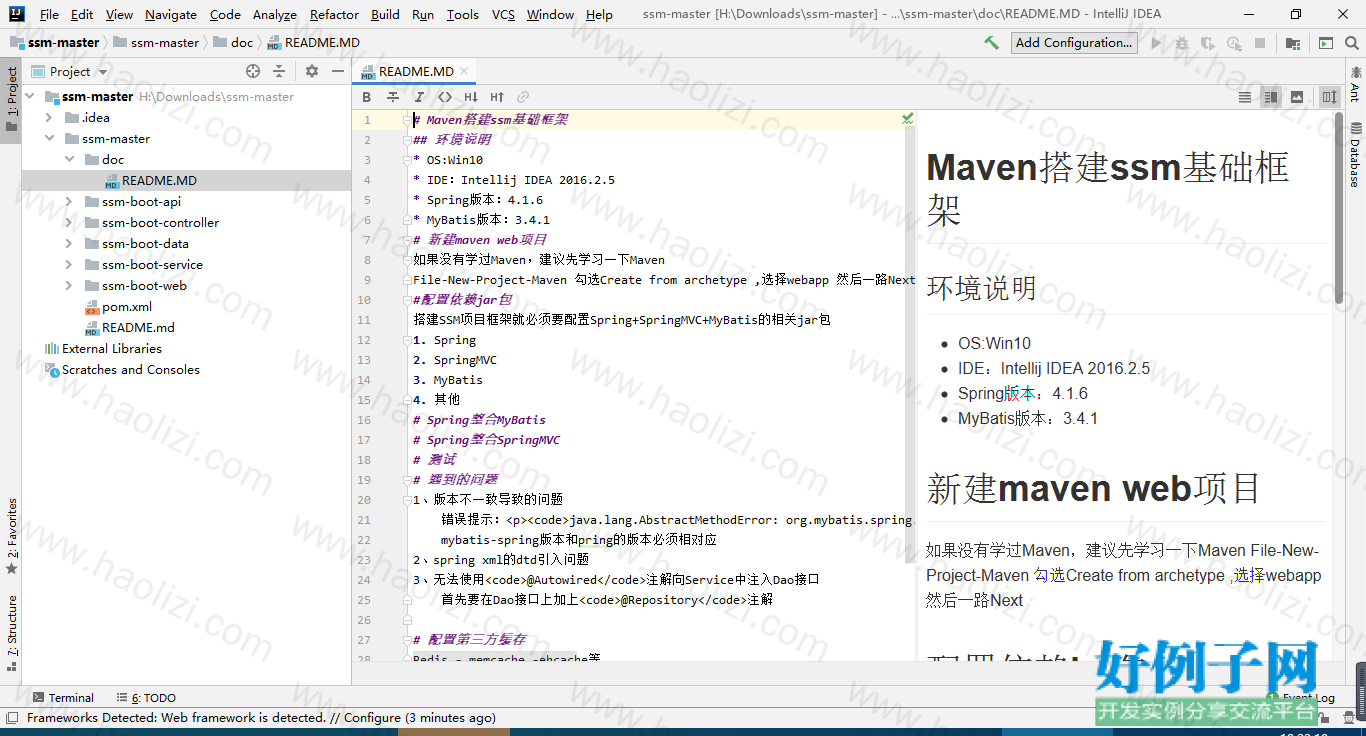Show preview only view mode
Image resolution: width=1366 pixels, height=736 pixels.
[x=1297, y=97]
